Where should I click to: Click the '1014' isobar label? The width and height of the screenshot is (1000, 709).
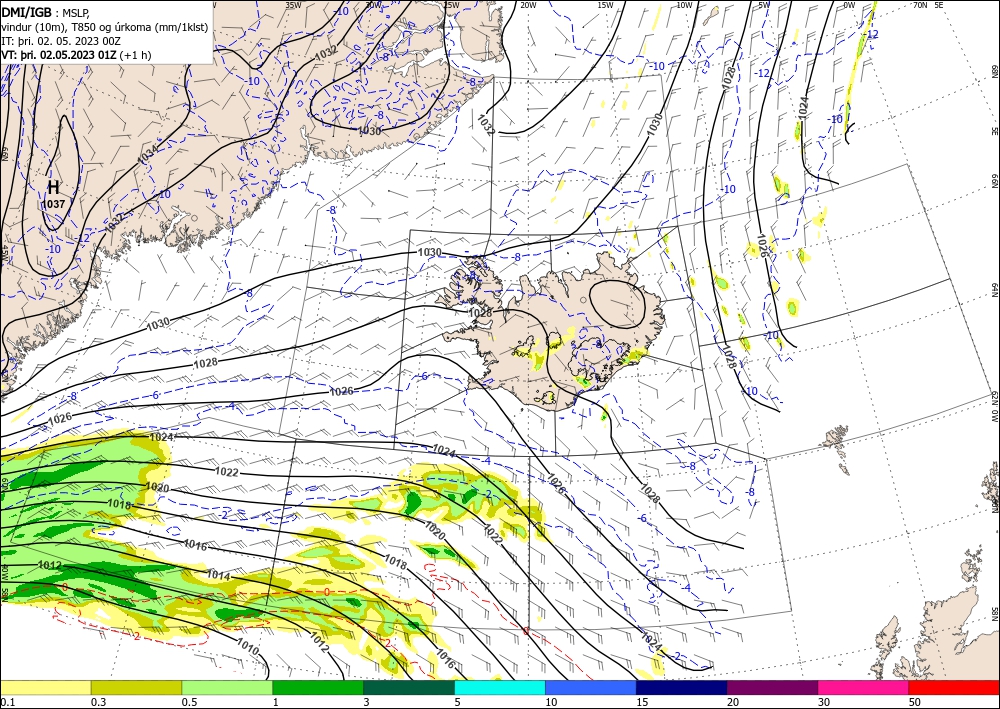(x=218, y=575)
